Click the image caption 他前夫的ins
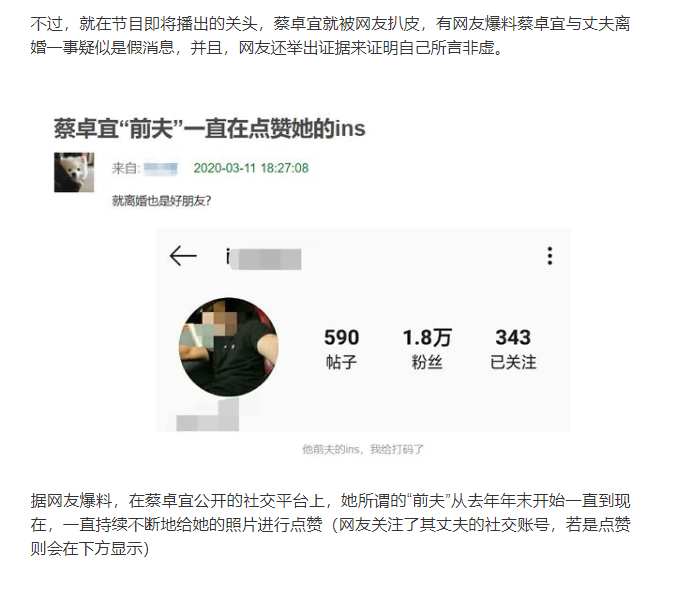The height and width of the screenshot is (601, 677). pos(363,449)
